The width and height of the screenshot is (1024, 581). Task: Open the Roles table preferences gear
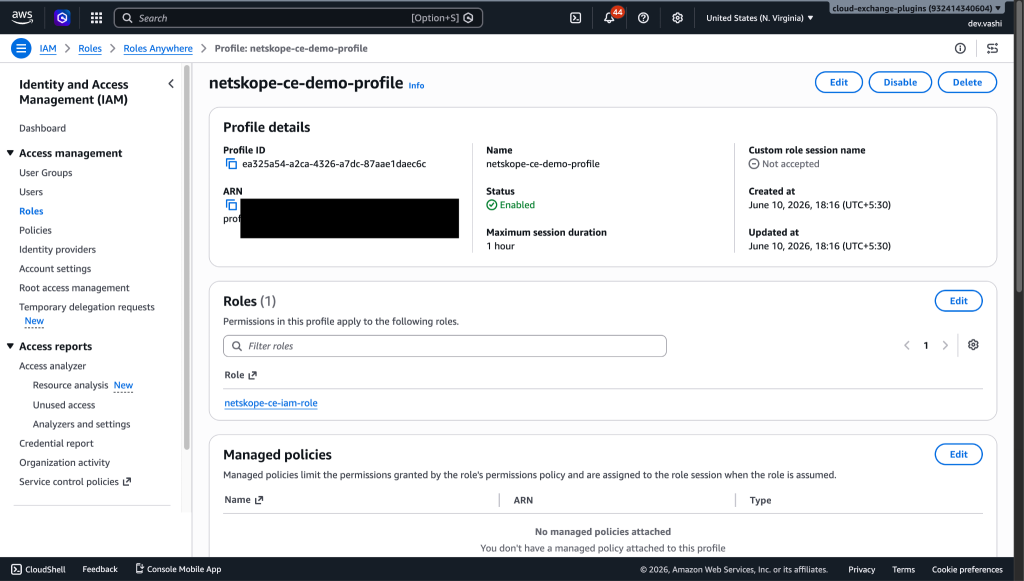pyautogui.click(x=973, y=345)
